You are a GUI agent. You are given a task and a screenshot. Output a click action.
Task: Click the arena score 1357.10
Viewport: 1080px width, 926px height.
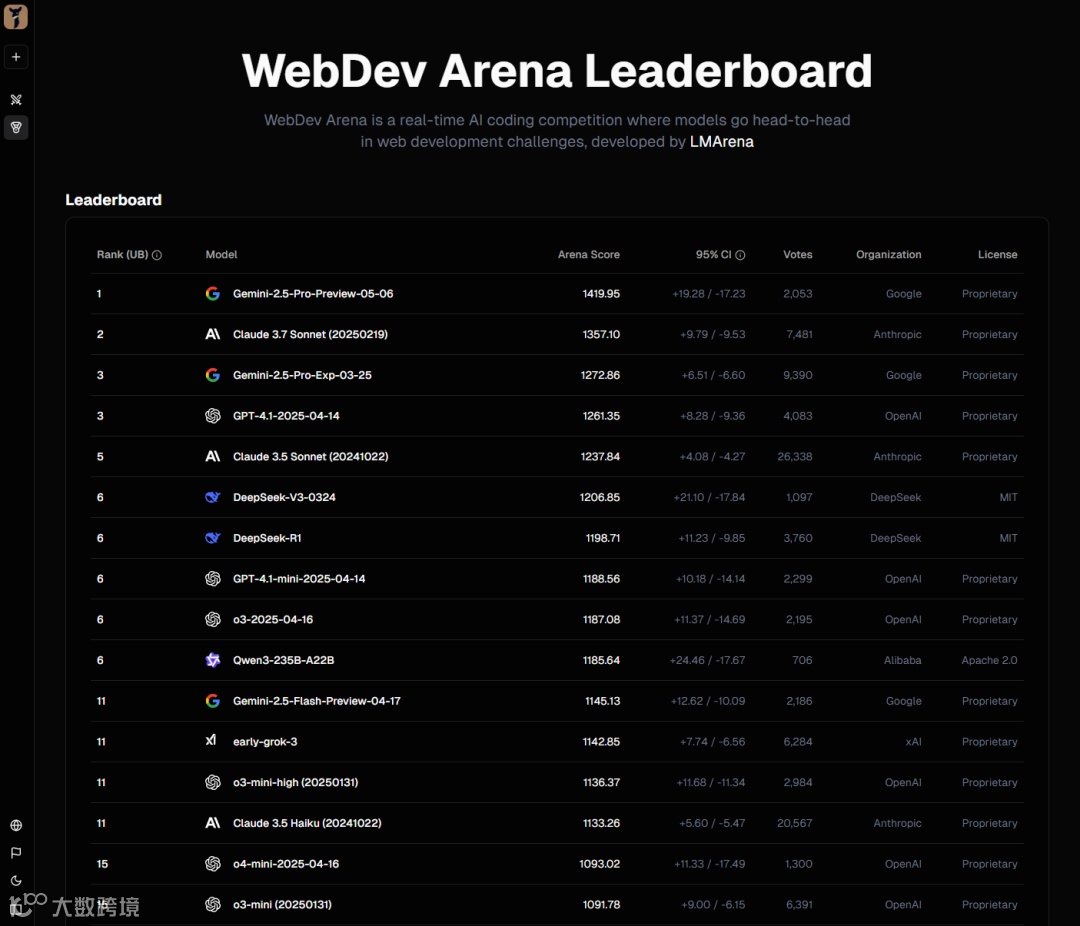[x=601, y=334]
